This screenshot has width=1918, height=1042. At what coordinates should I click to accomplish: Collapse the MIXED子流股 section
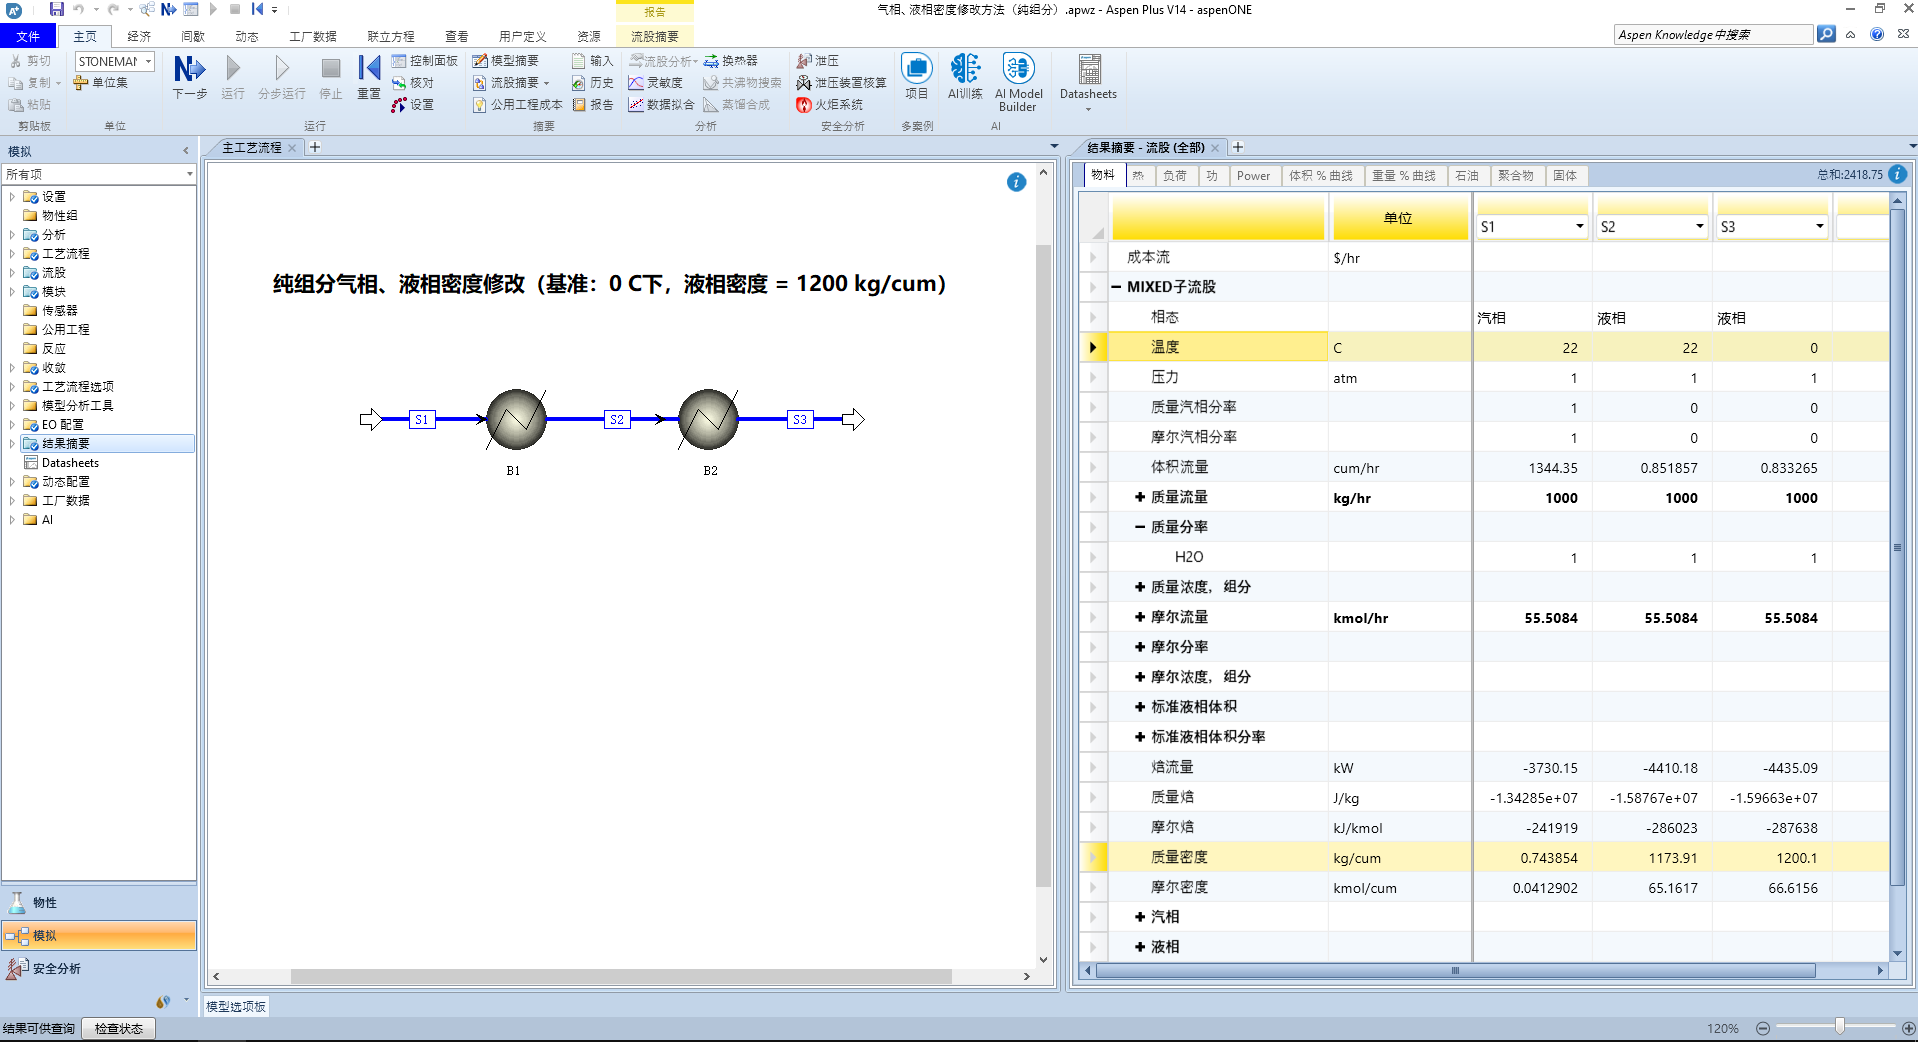[x=1116, y=287]
